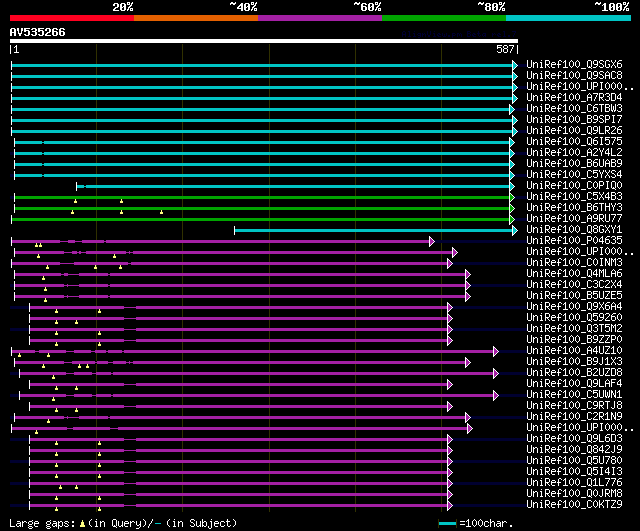
Task: Open hit UniRef100_Q9SAC8
Action: coord(574,76)
